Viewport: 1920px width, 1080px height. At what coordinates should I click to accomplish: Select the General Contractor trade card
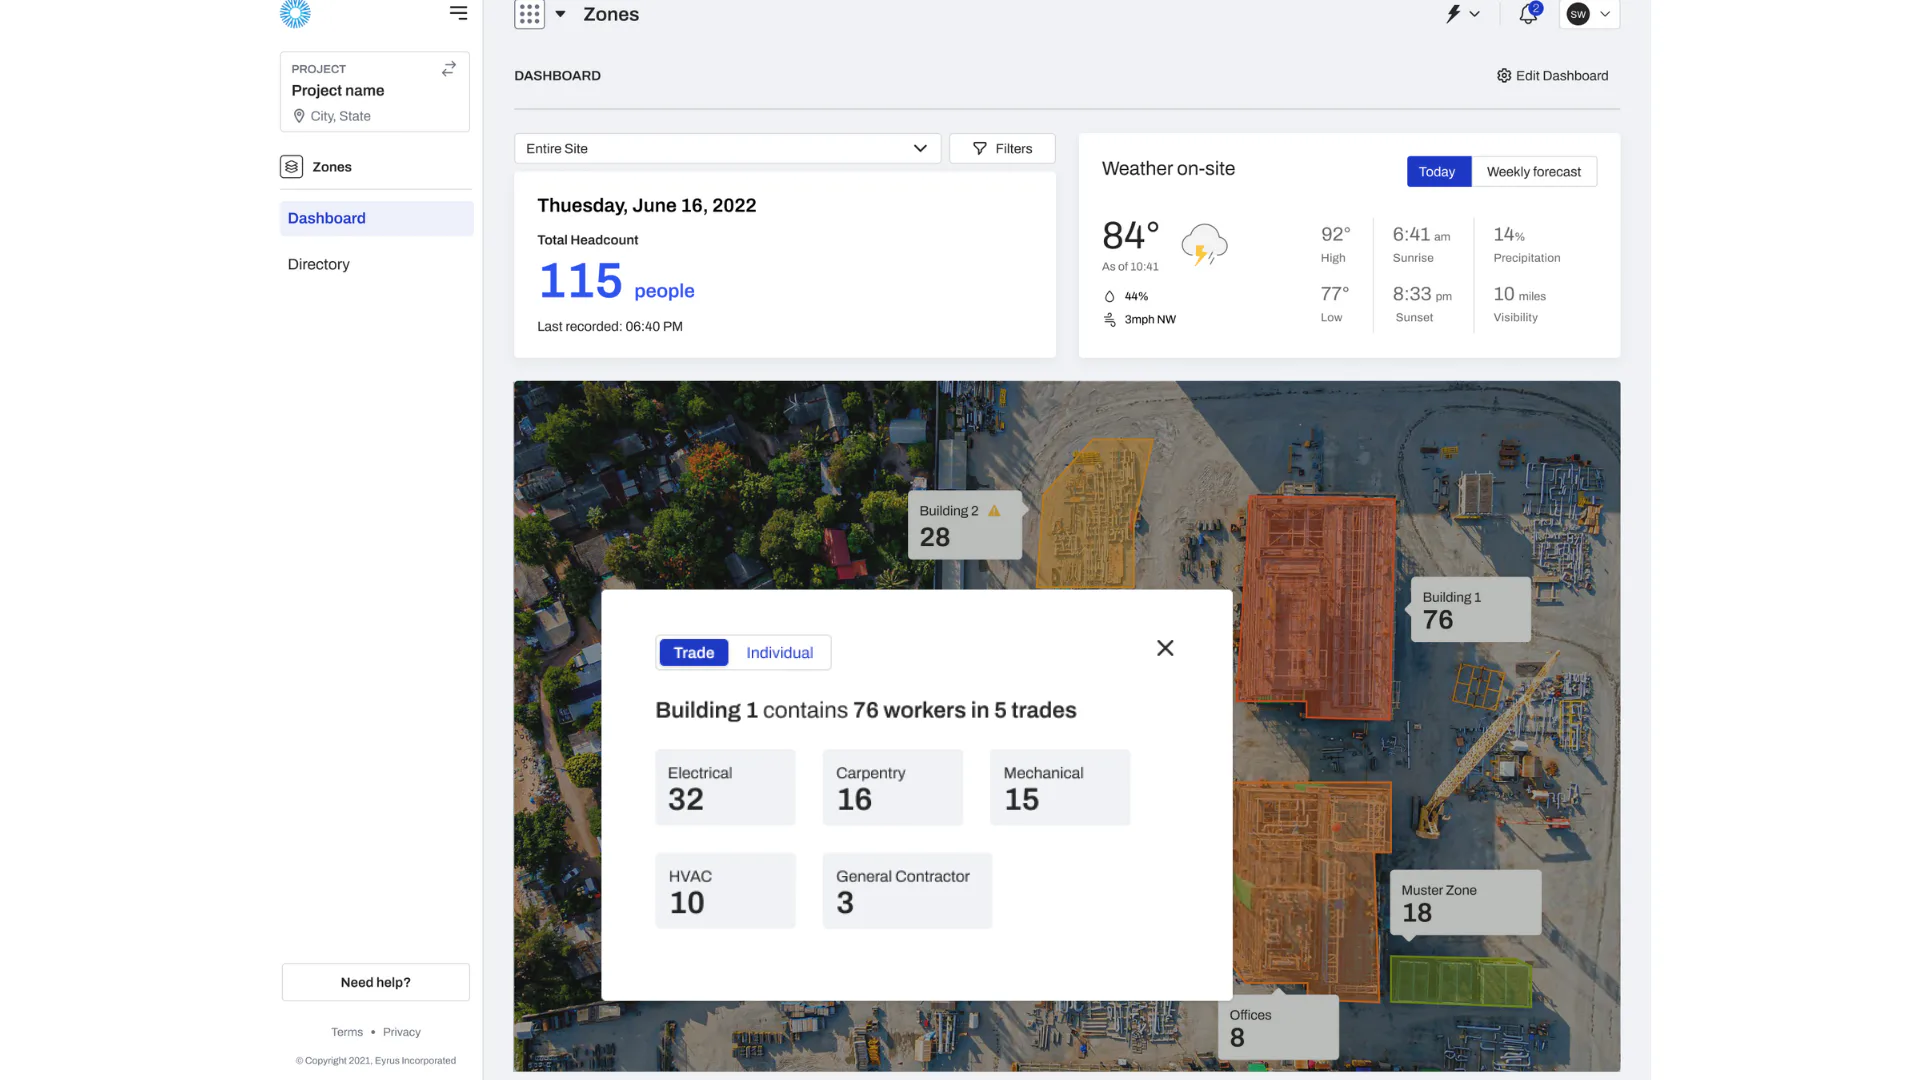tap(907, 890)
